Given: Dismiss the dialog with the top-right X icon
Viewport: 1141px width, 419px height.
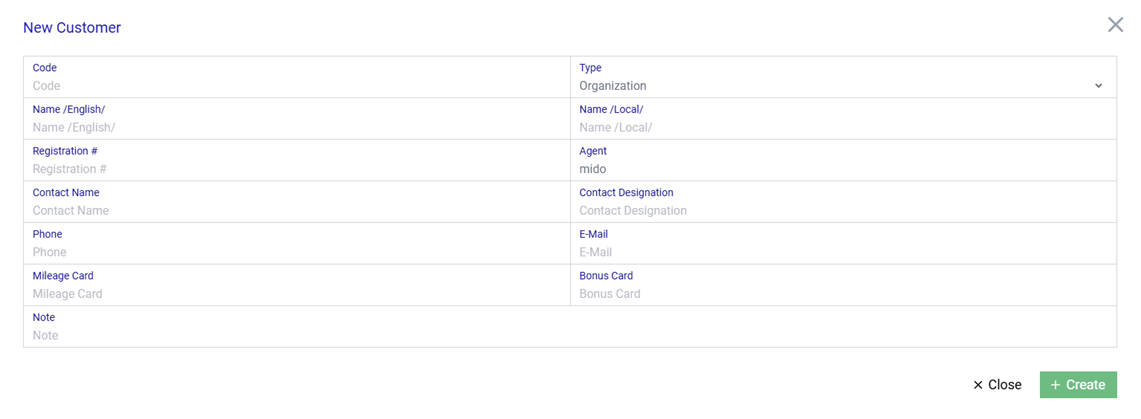Looking at the screenshot, I should point(1115,25).
